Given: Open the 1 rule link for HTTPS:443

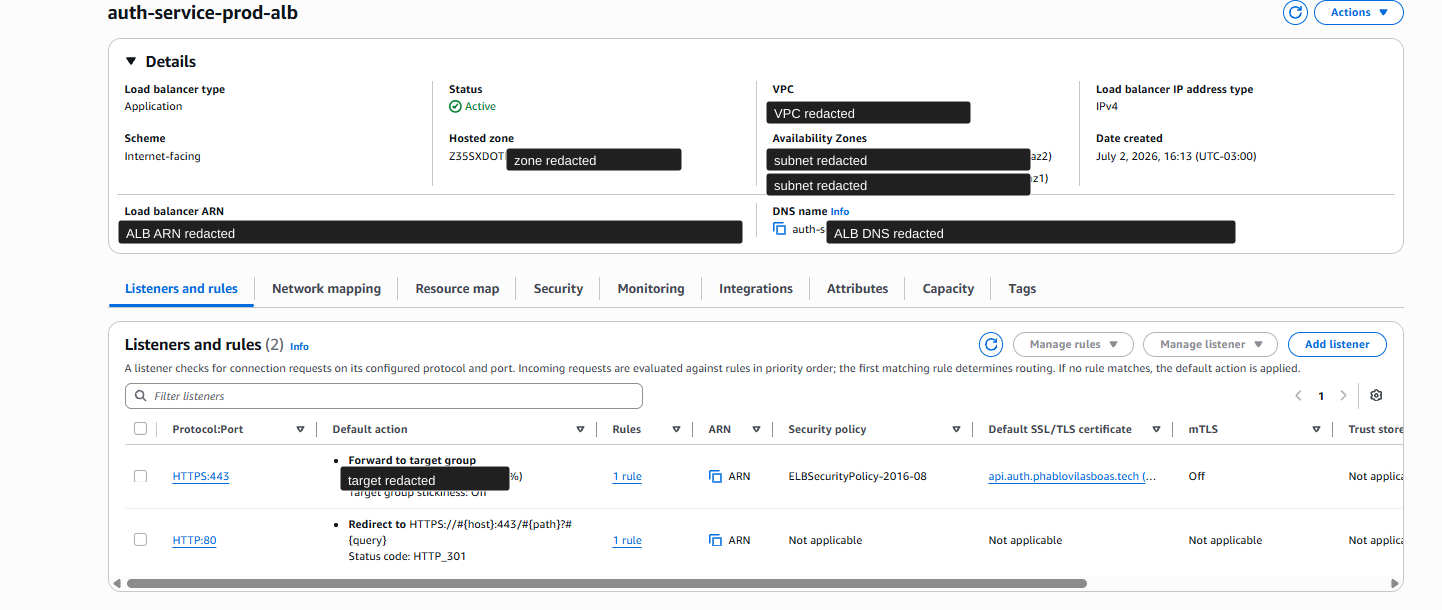Looking at the screenshot, I should click(x=627, y=476).
